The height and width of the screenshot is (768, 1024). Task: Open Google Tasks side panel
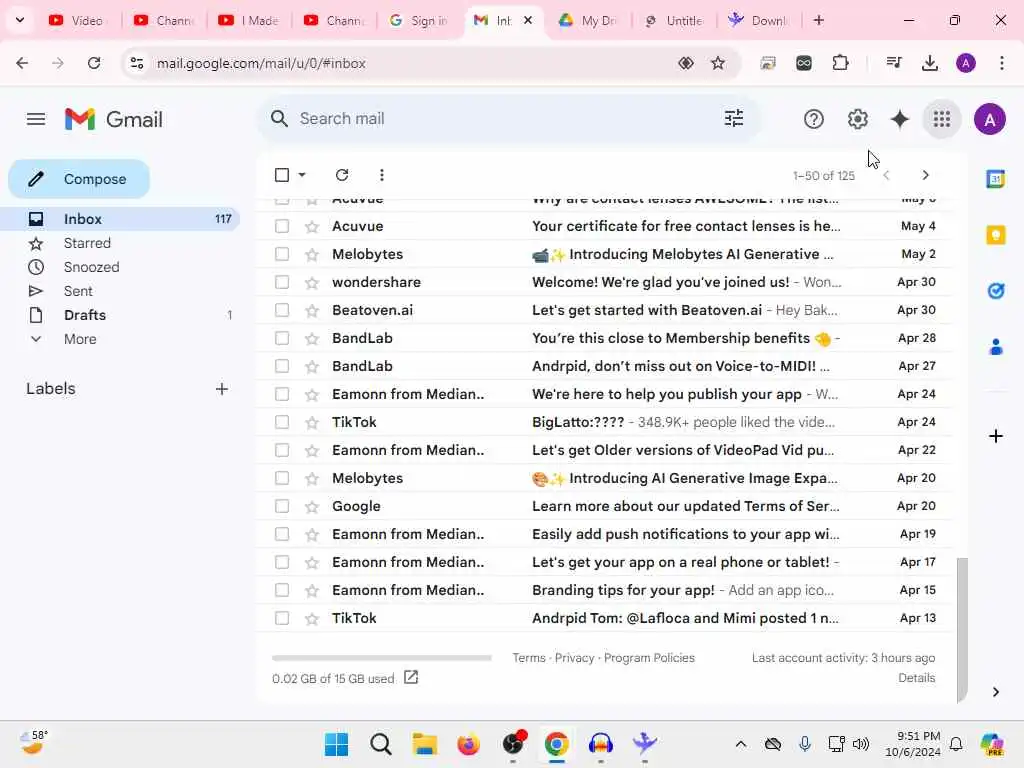click(x=995, y=291)
